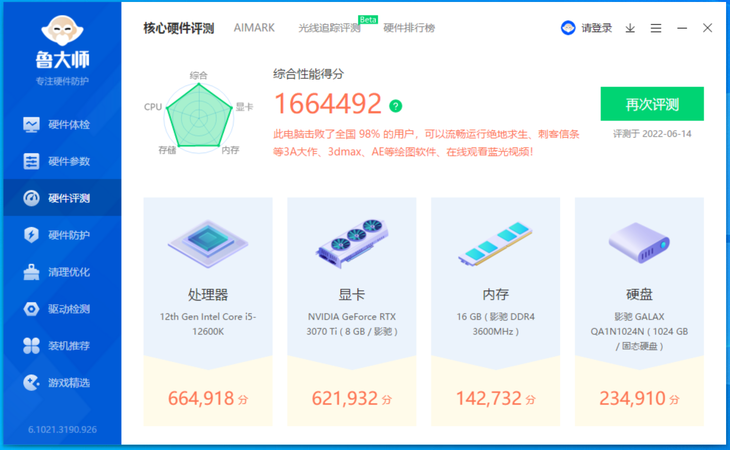Close the 鲁大师 window
This screenshot has height=450, width=730.
point(707,28)
